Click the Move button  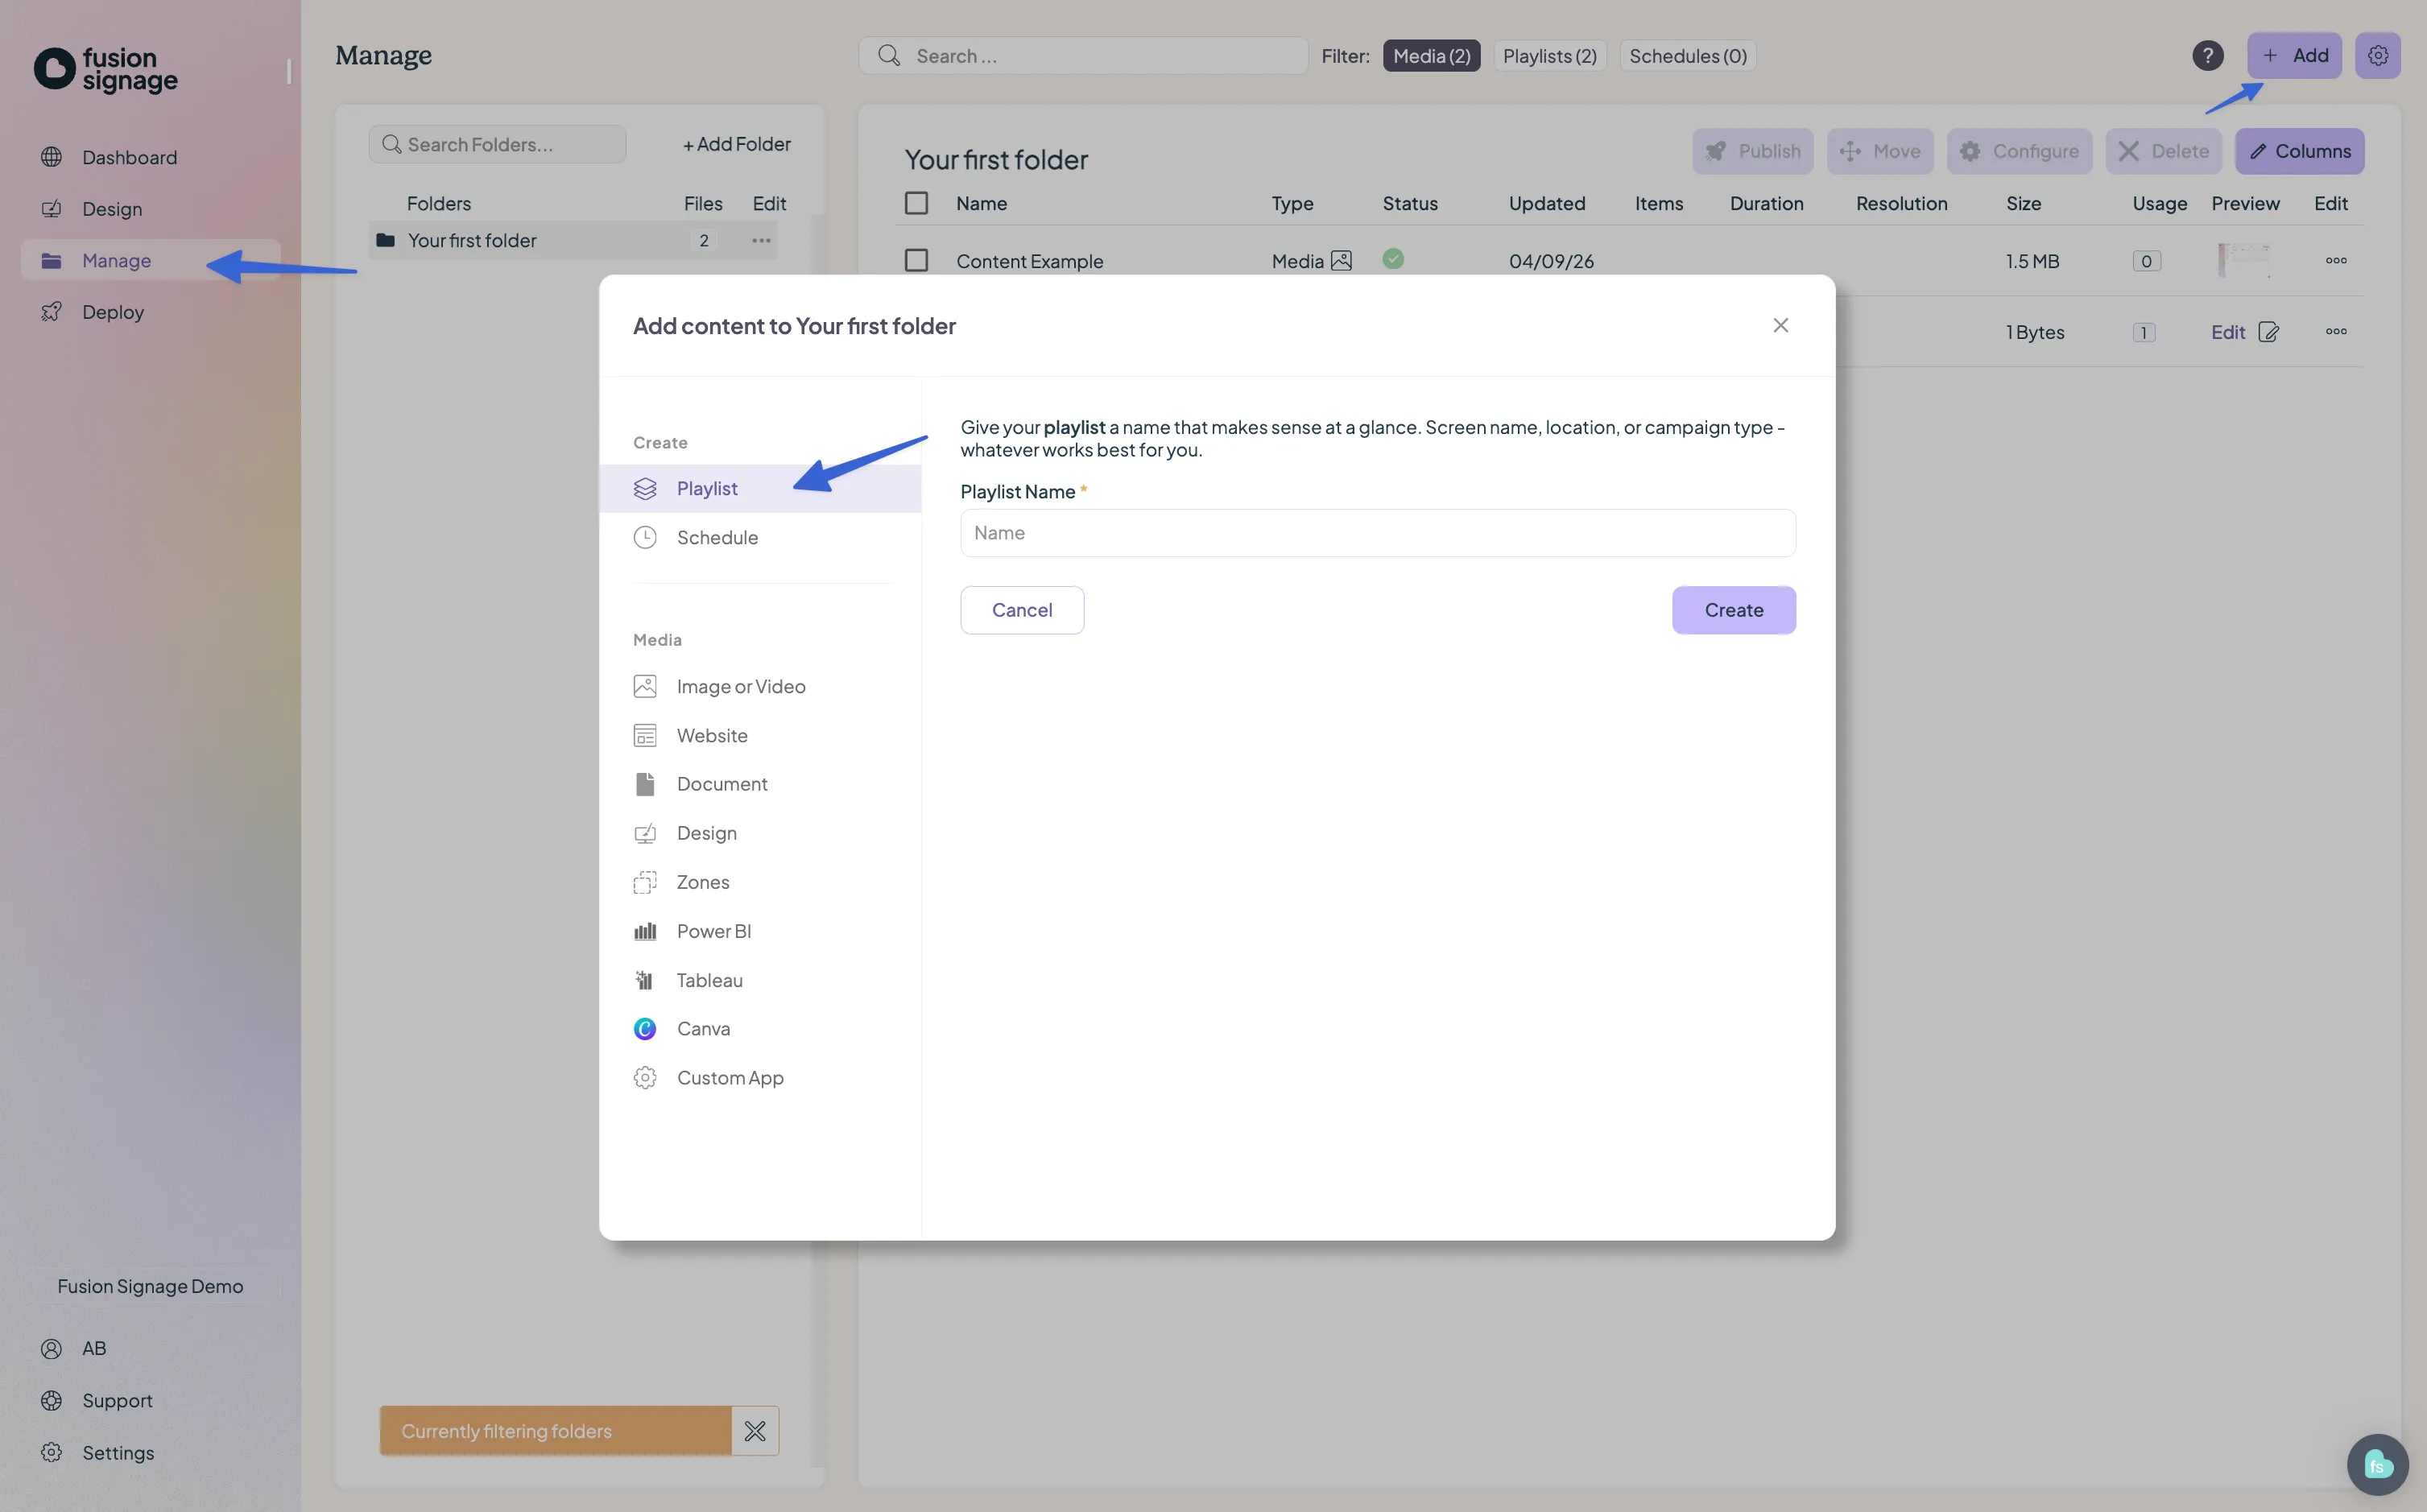point(1879,151)
